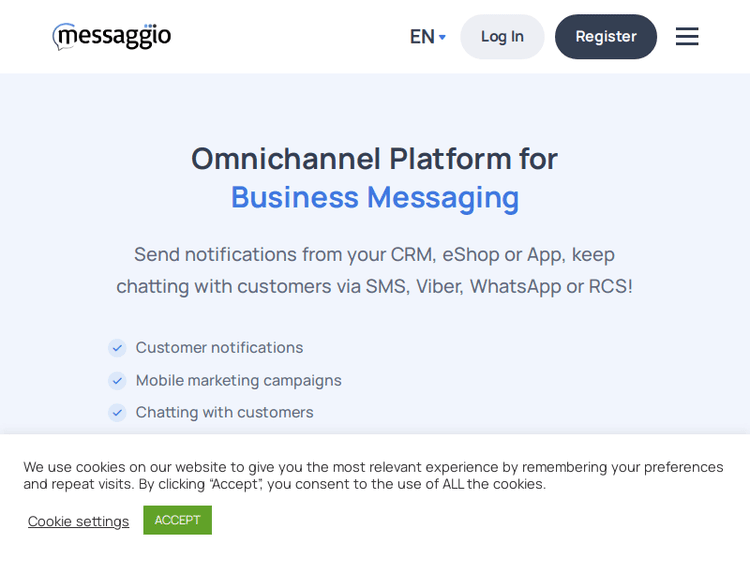Open the hamburger menu icon
Image resolution: width=750 pixels, height=563 pixels.
click(x=687, y=37)
